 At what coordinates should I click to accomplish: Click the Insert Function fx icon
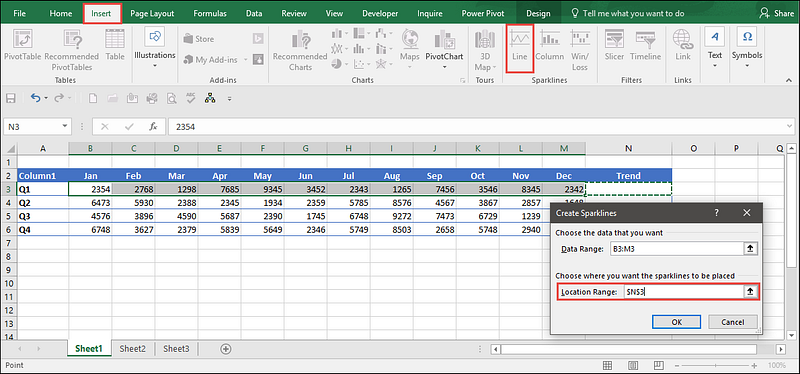pyautogui.click(x=153, y=127)
